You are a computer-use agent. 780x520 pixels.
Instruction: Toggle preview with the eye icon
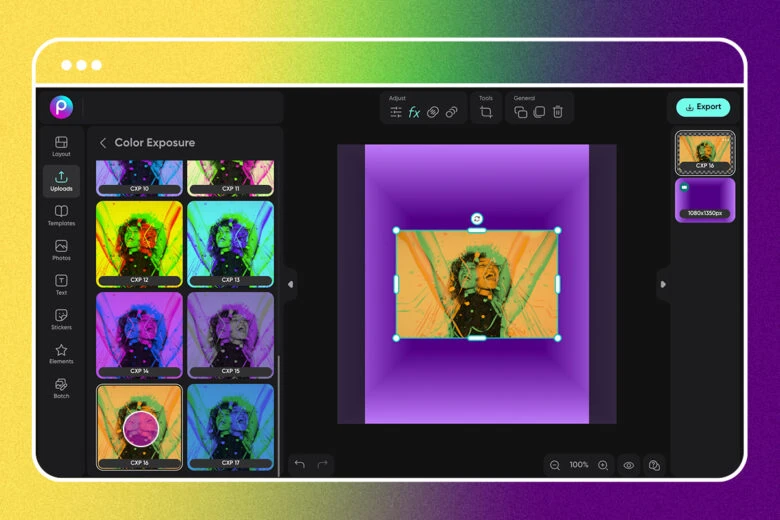(x=629, y=465)
